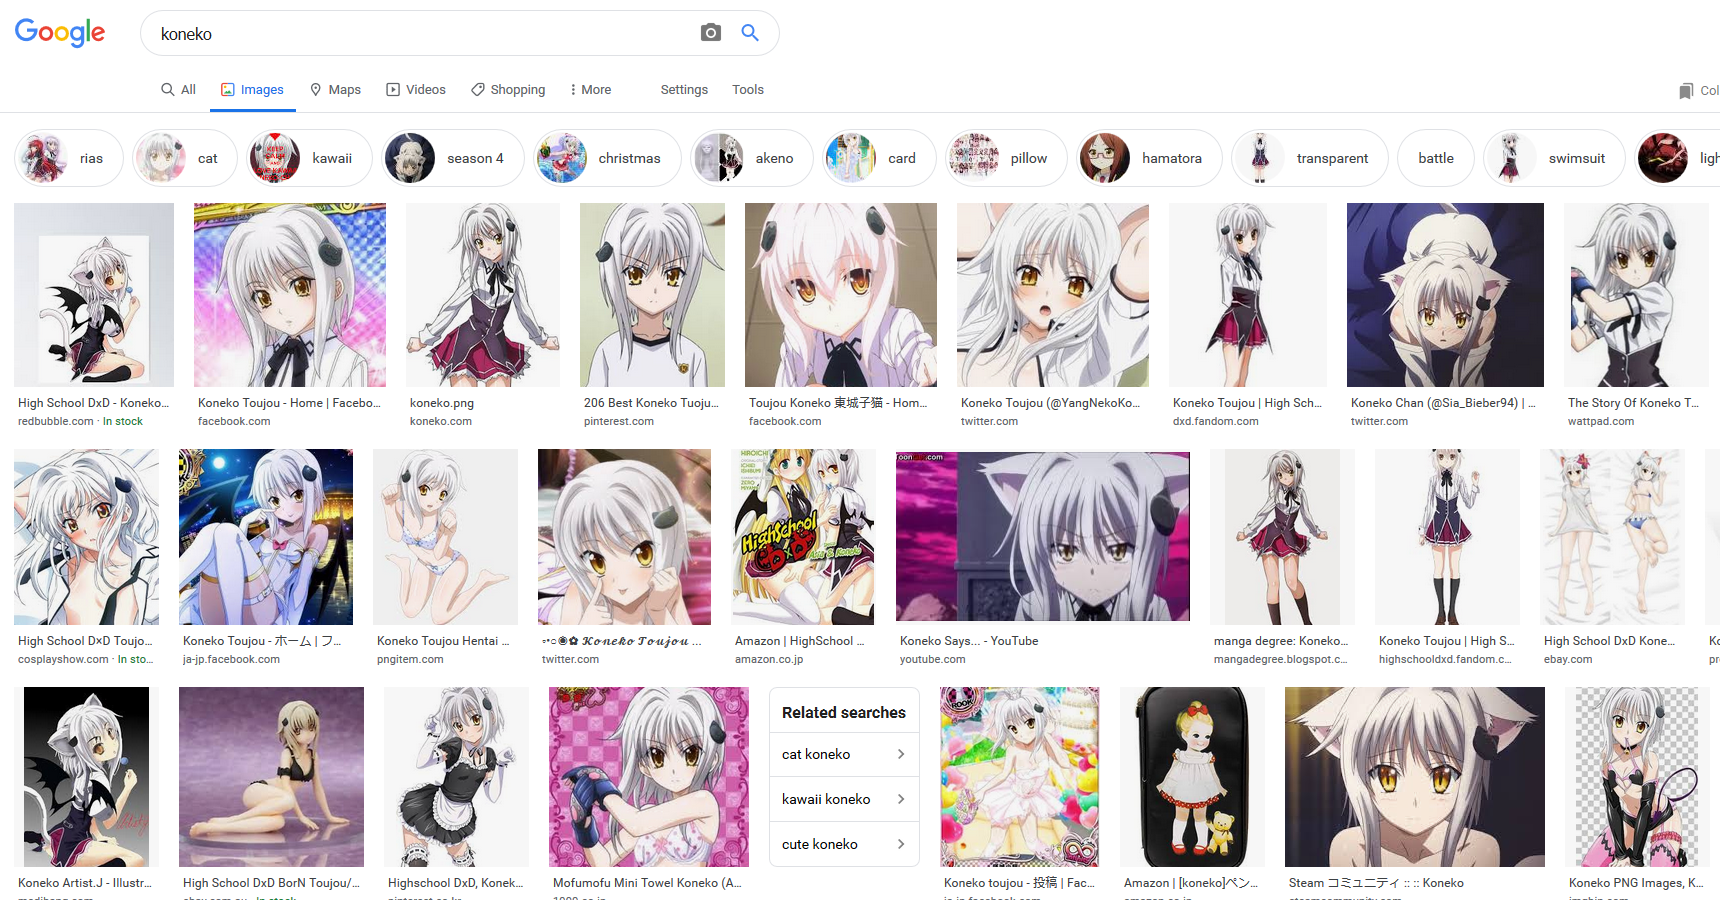Open 'Koneko Says... - YouTube' thumbnail

click(x=1043, y=537)
